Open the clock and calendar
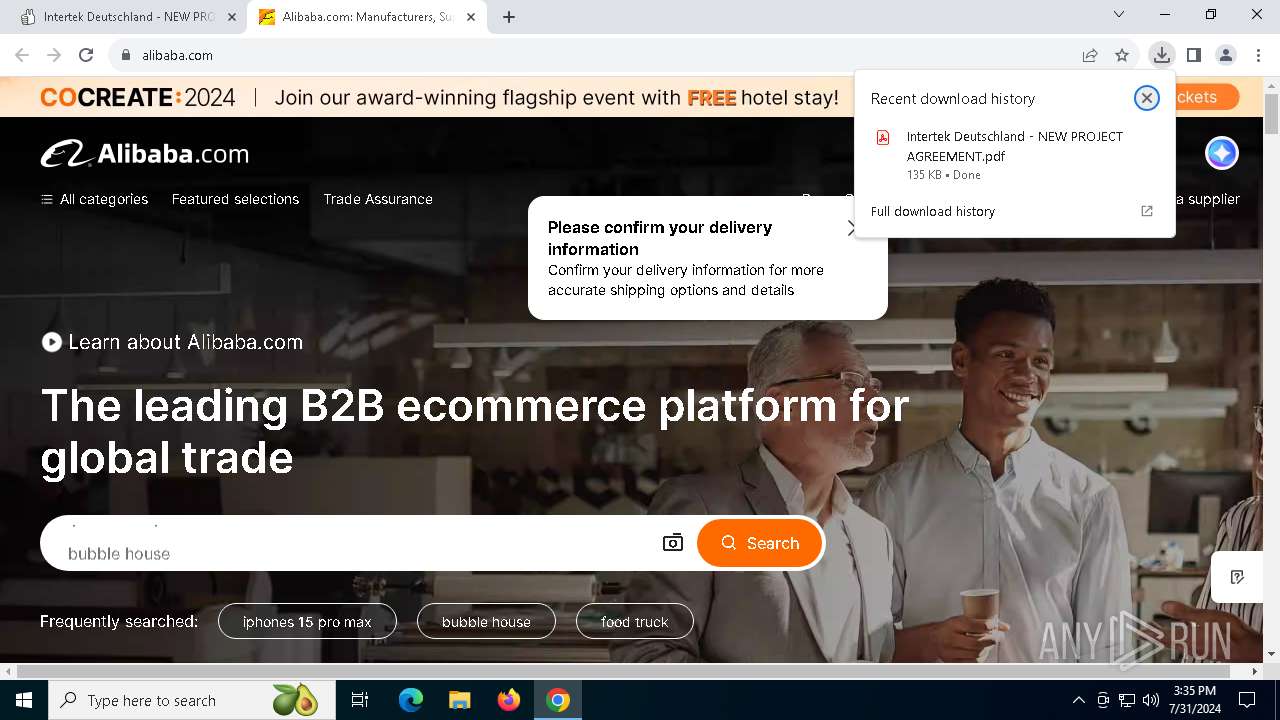 (x=1194, y=700)
